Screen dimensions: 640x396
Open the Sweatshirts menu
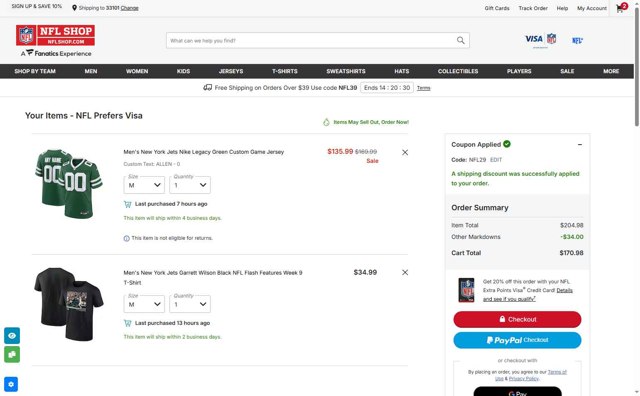(346, 71)
